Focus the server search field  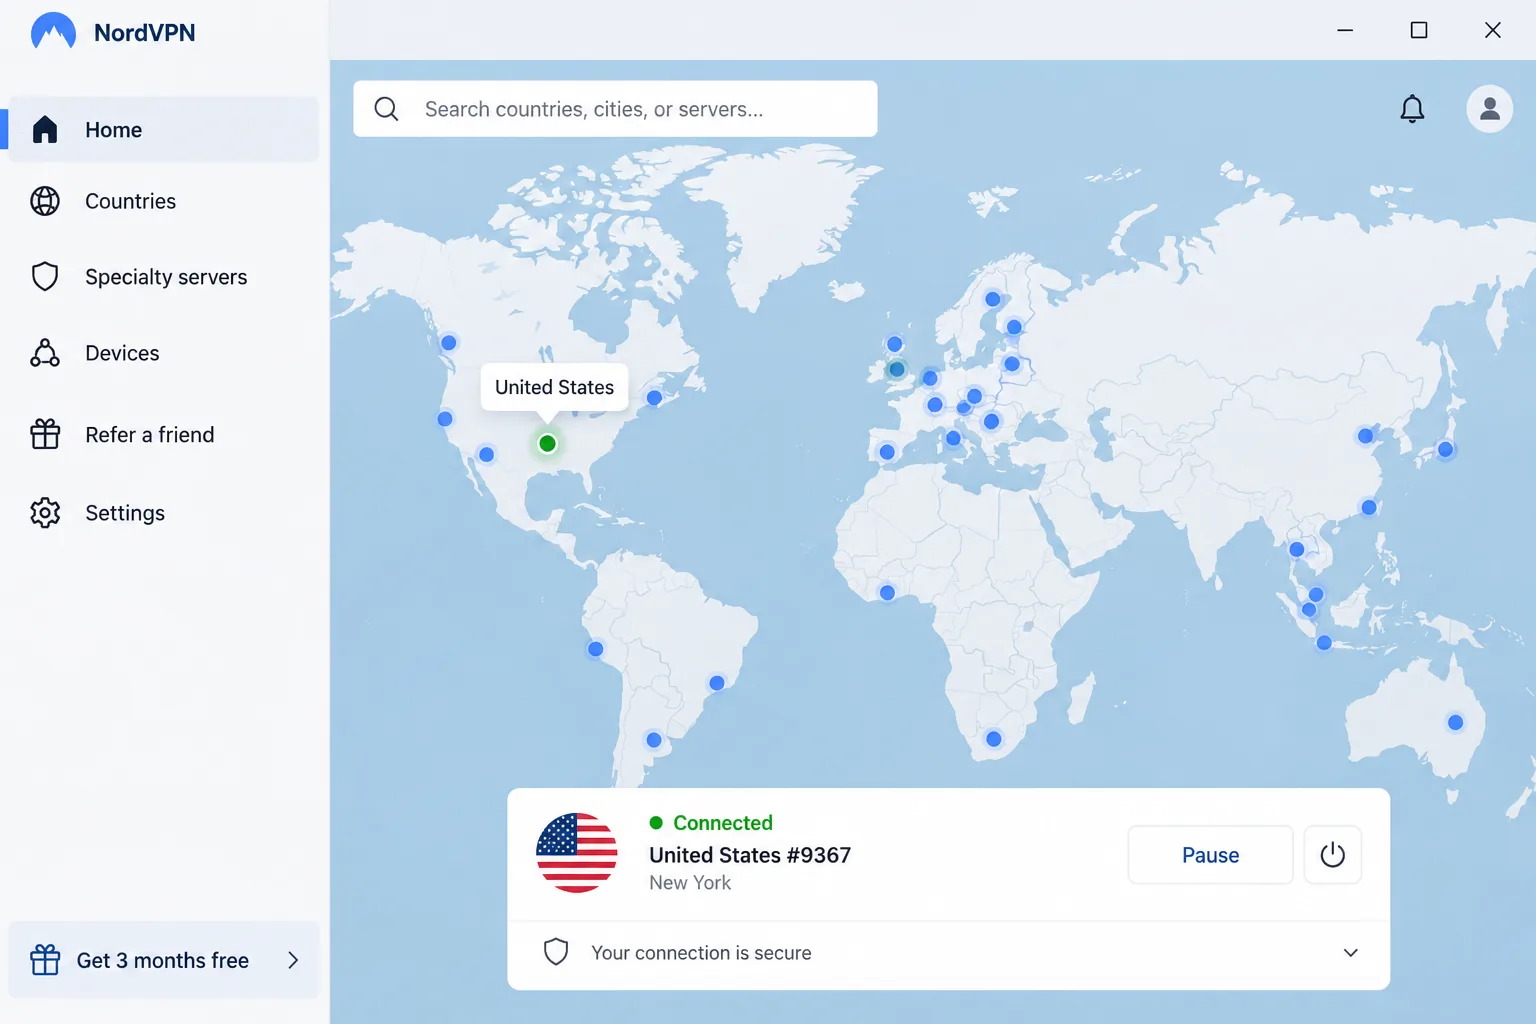[615, 109]
